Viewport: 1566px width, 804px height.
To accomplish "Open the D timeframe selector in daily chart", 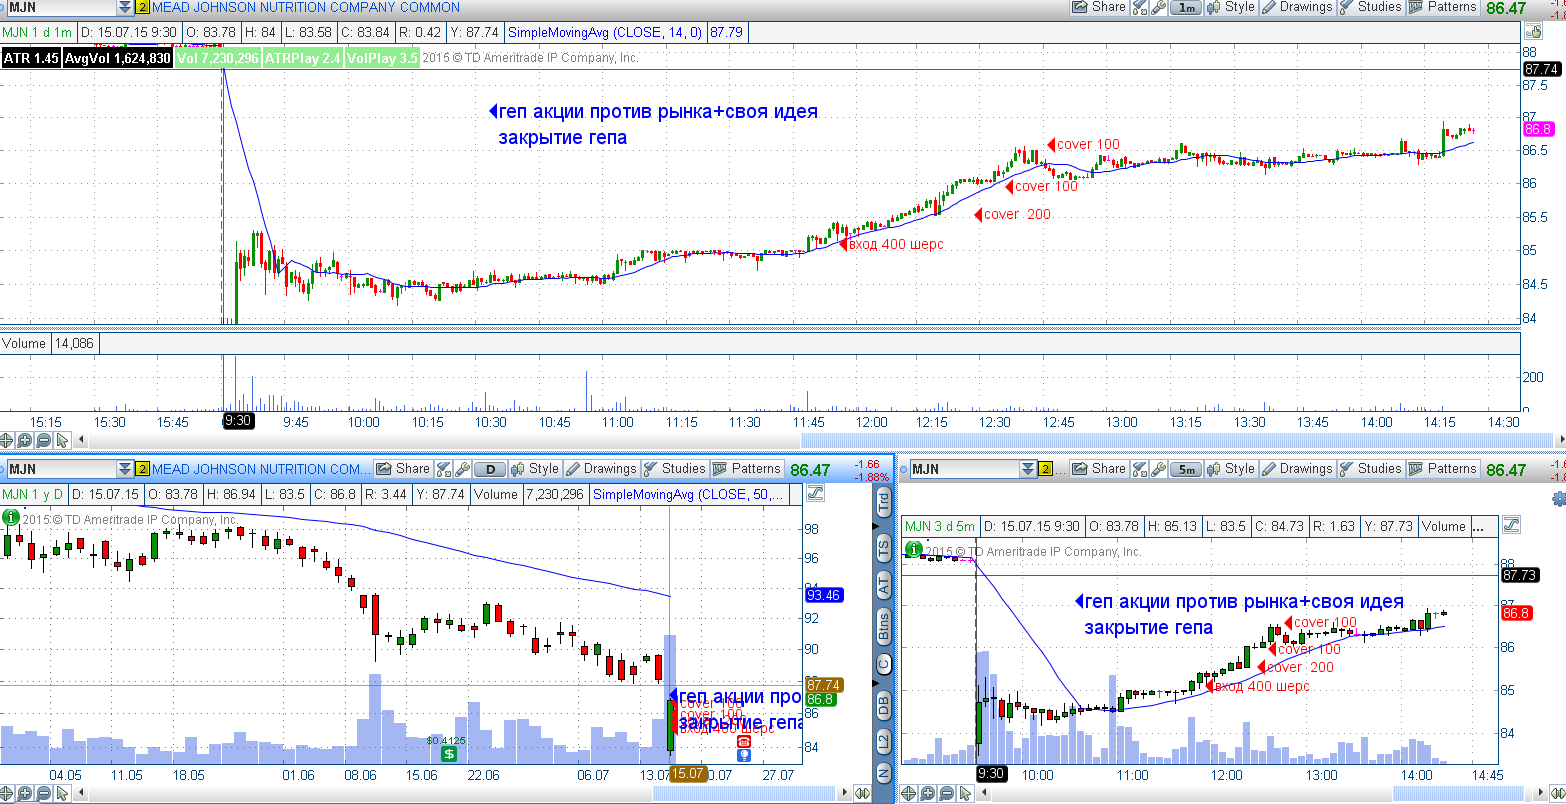I will pos(490,468).
